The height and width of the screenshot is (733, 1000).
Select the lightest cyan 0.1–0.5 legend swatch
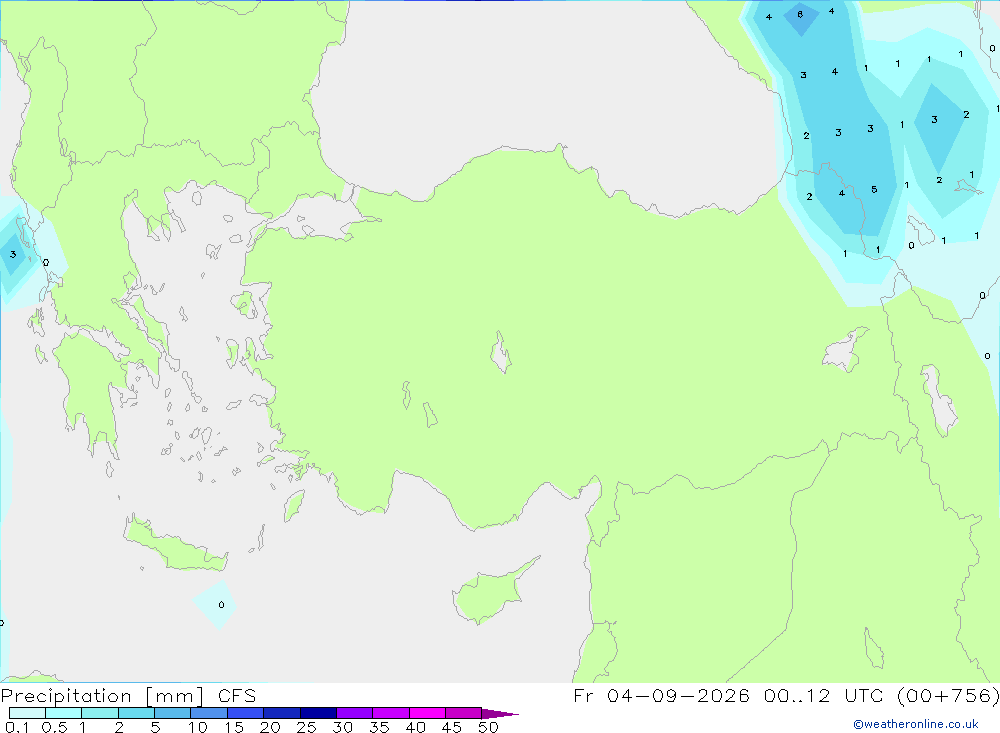[x=27, y=713]
